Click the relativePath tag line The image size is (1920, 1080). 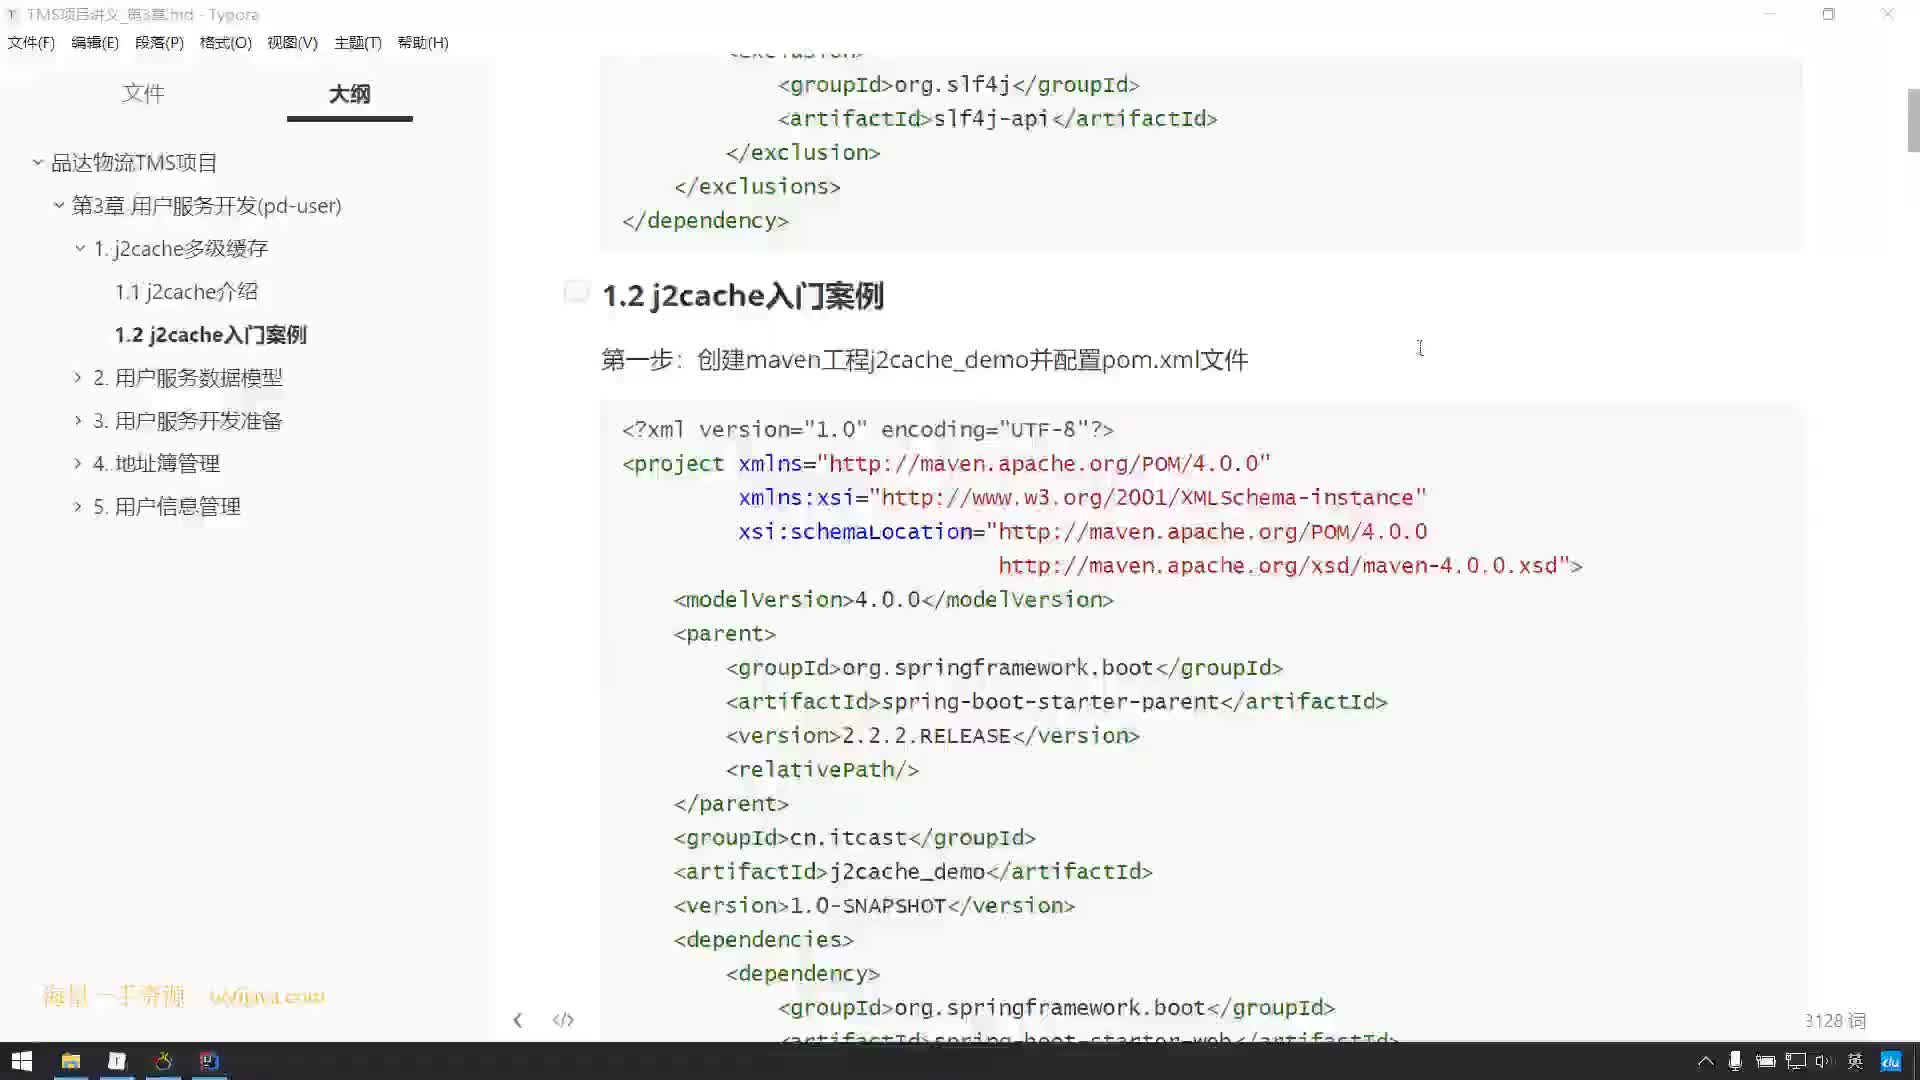click(822, 769)
